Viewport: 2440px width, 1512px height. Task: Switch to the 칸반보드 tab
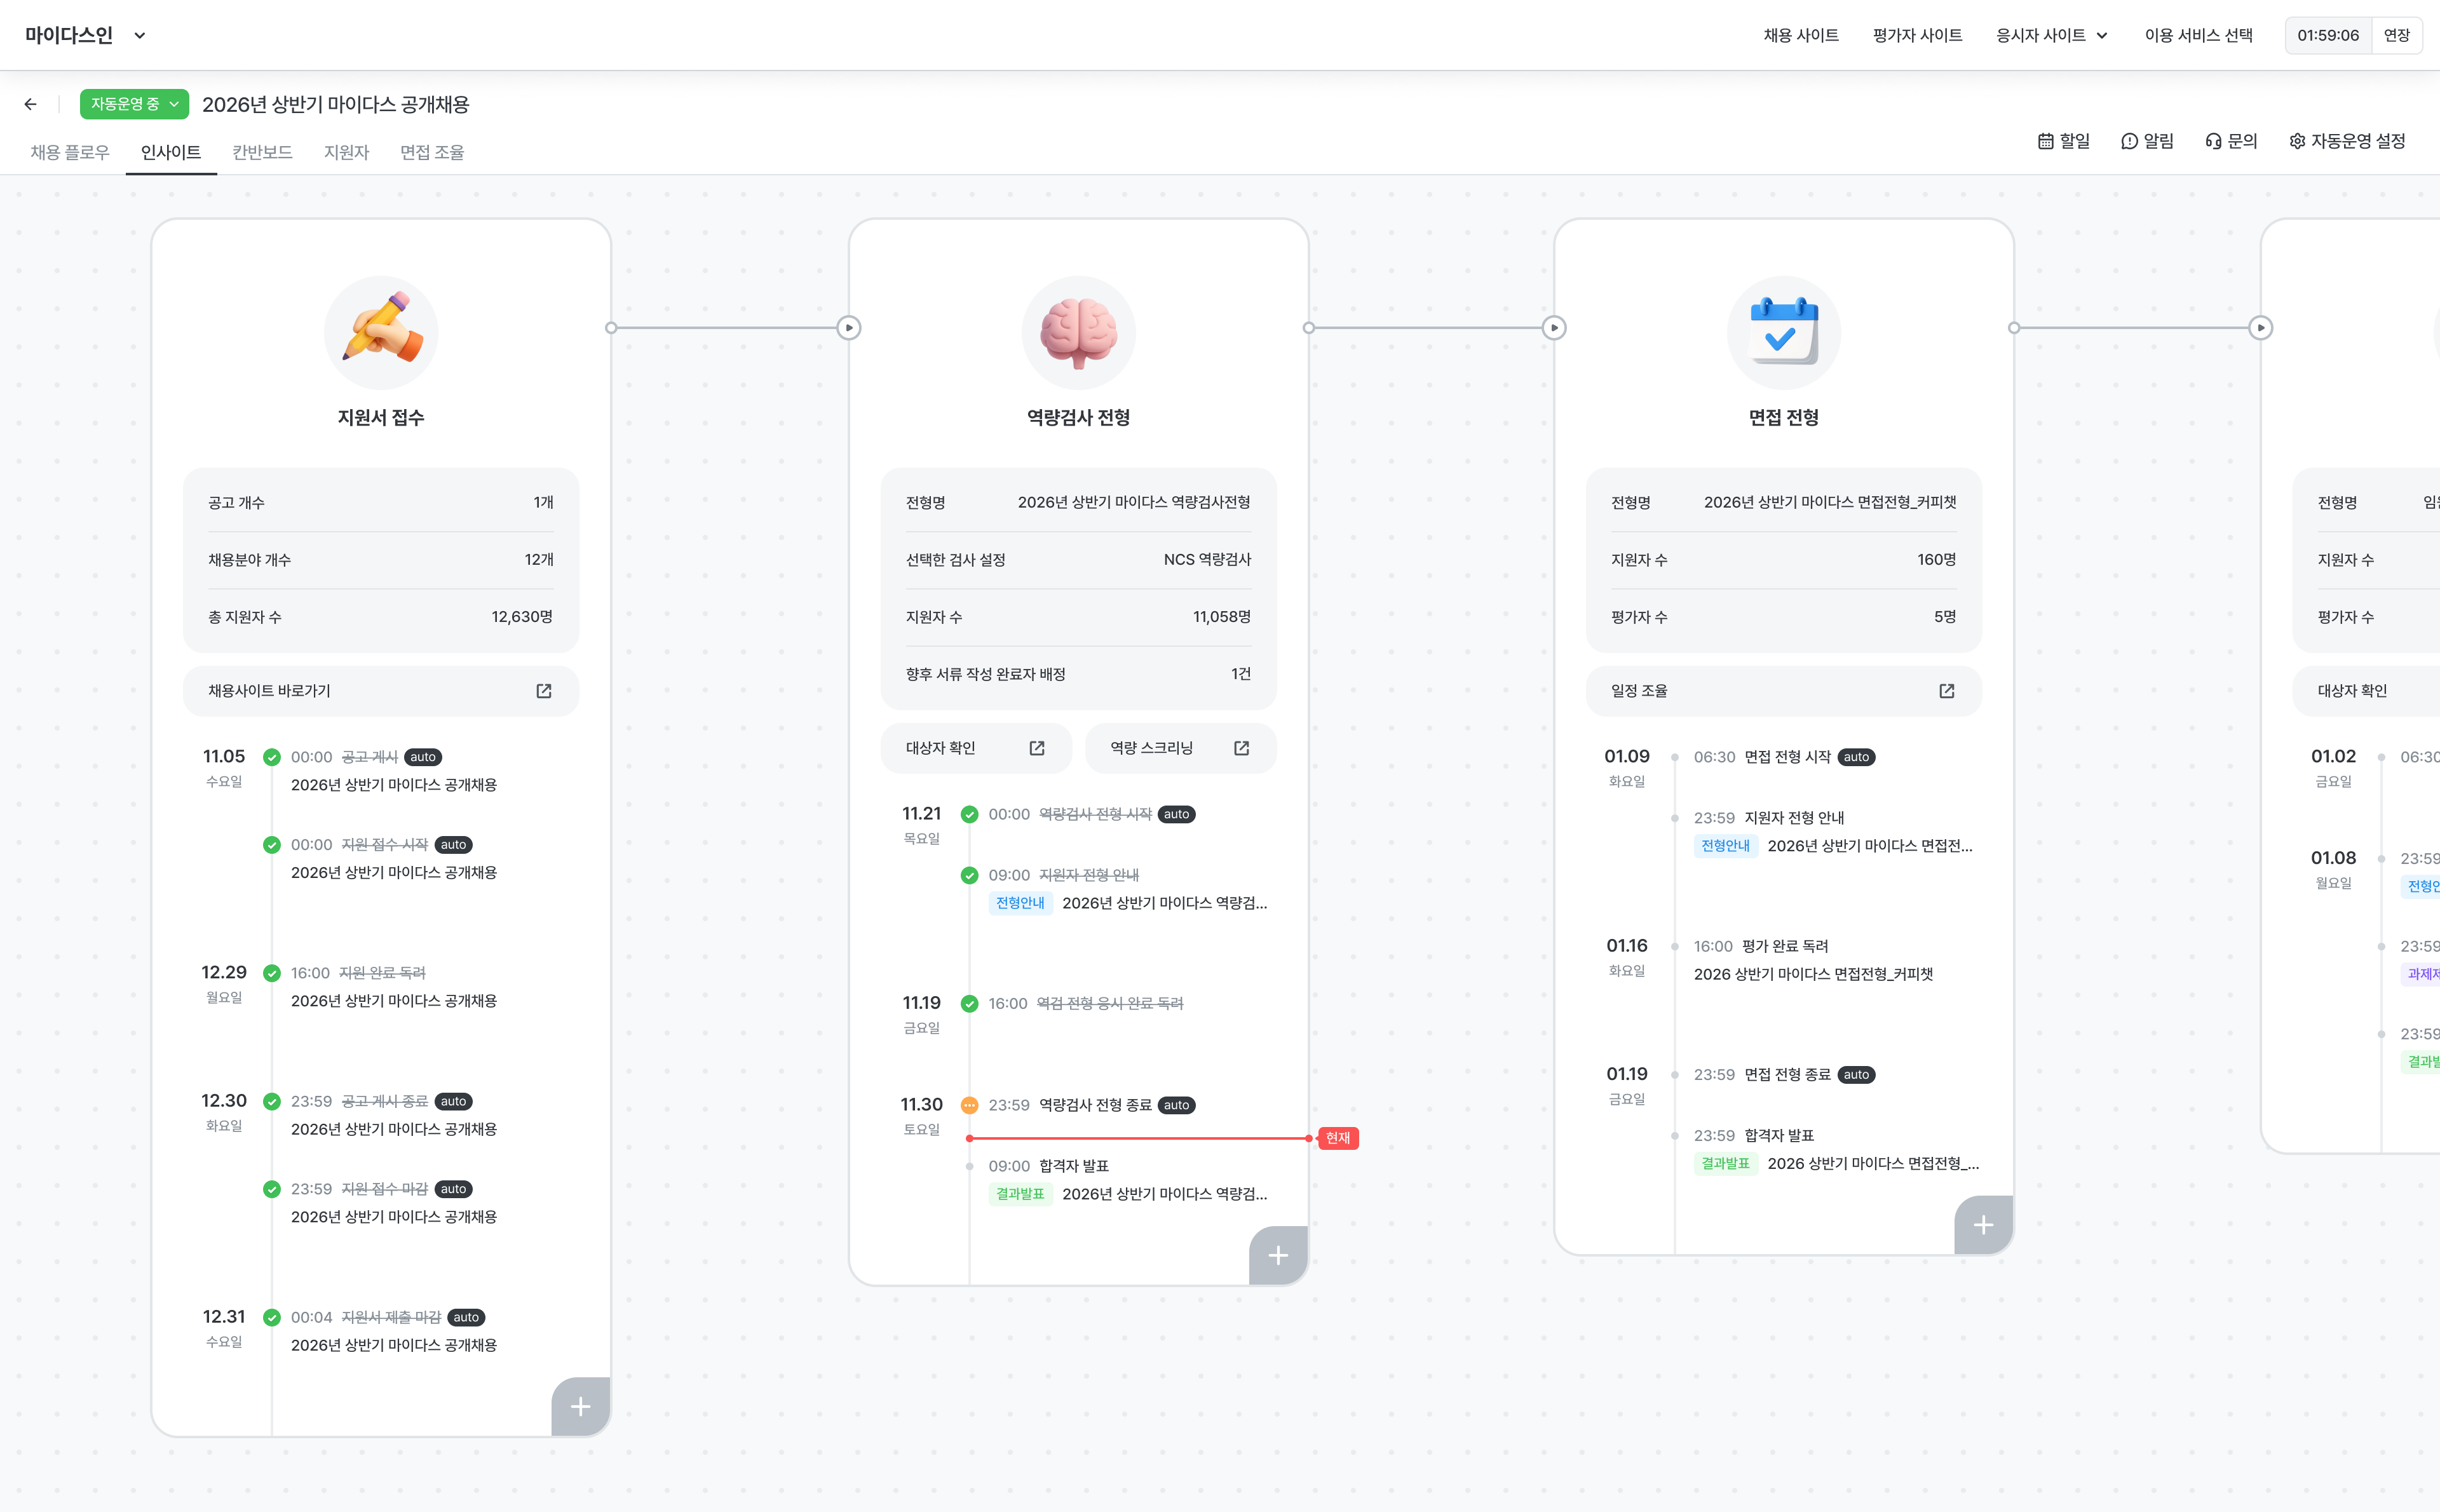click(262, 152)
